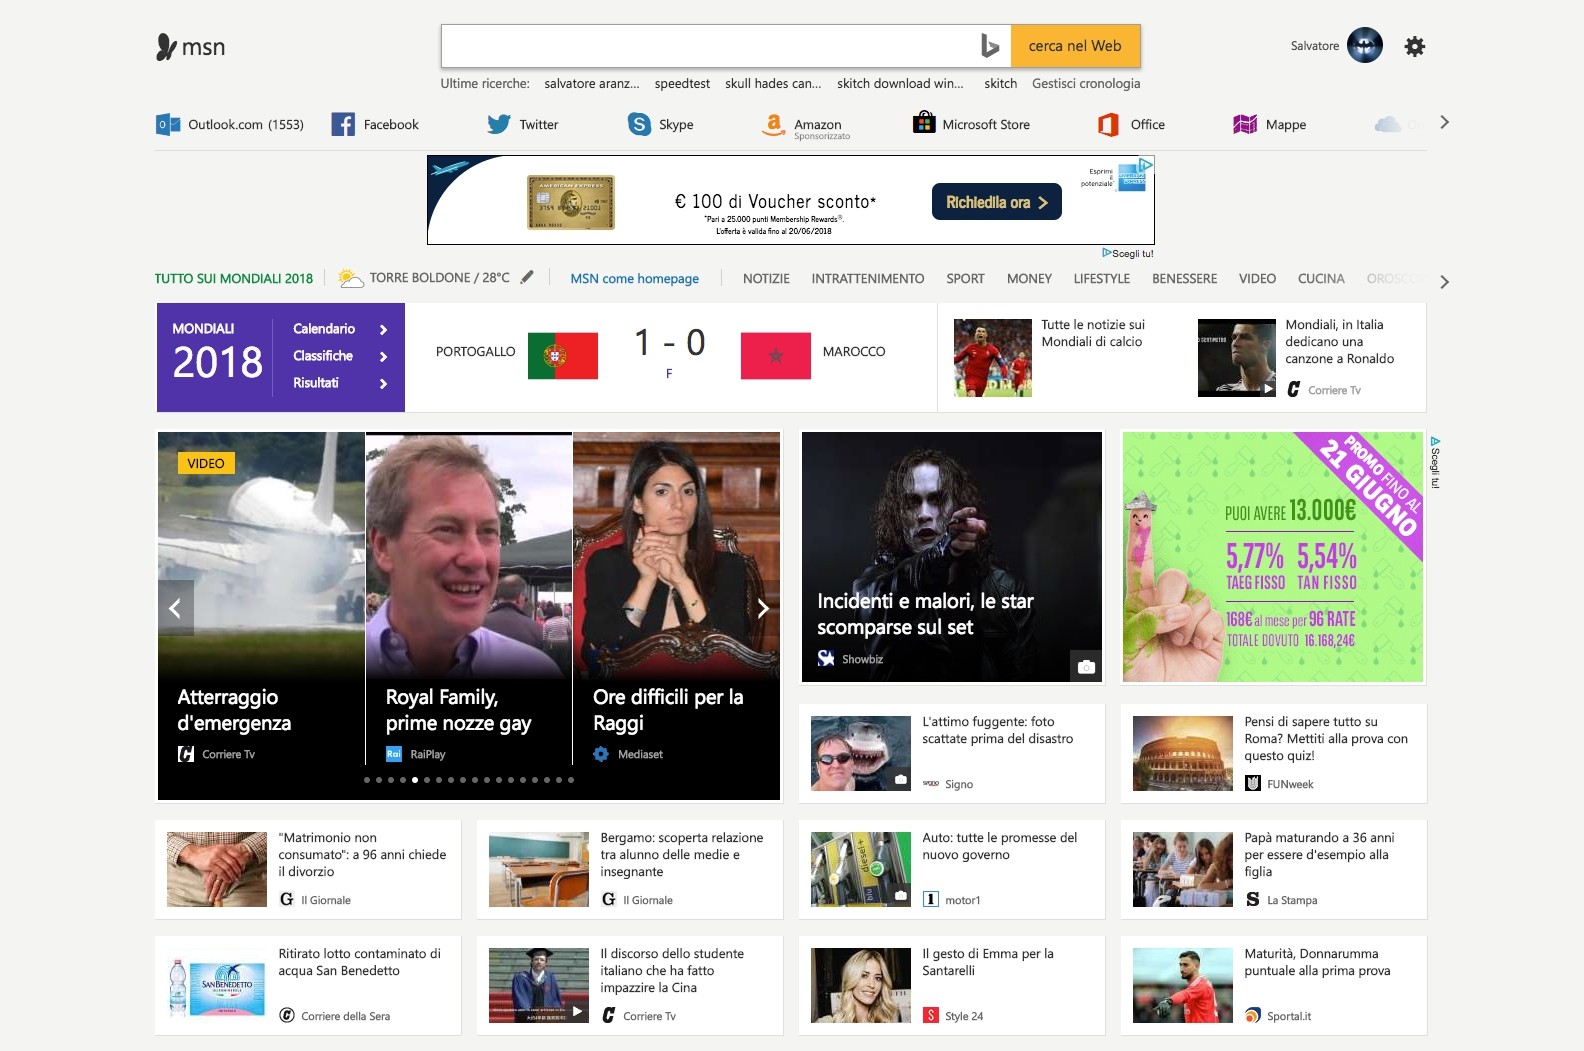
Task: Expand Calendario arrow in Mondiali box
Action: pos(383,329)
